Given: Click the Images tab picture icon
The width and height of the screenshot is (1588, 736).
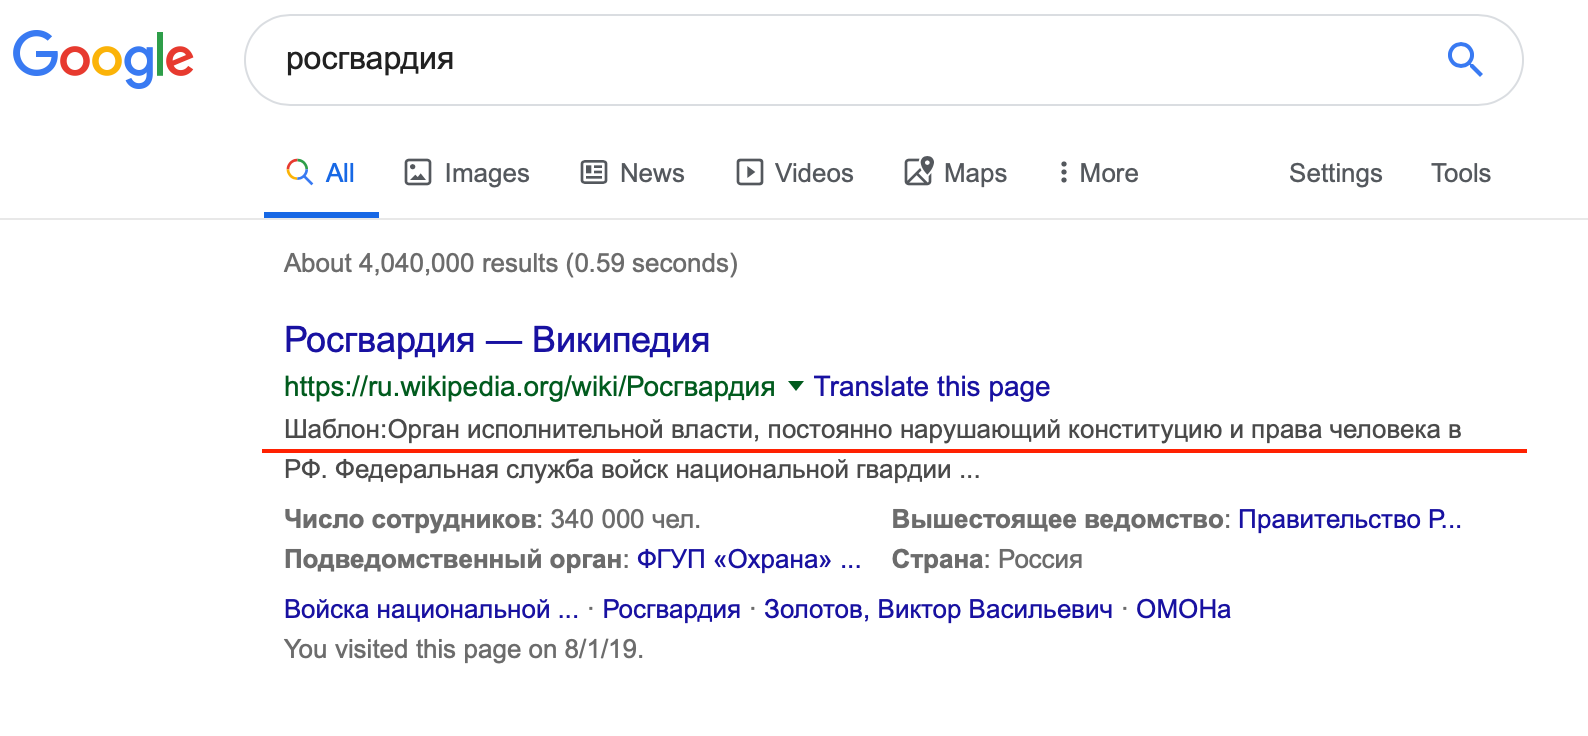Looking at the screenshot, I should tap(417, 172).
